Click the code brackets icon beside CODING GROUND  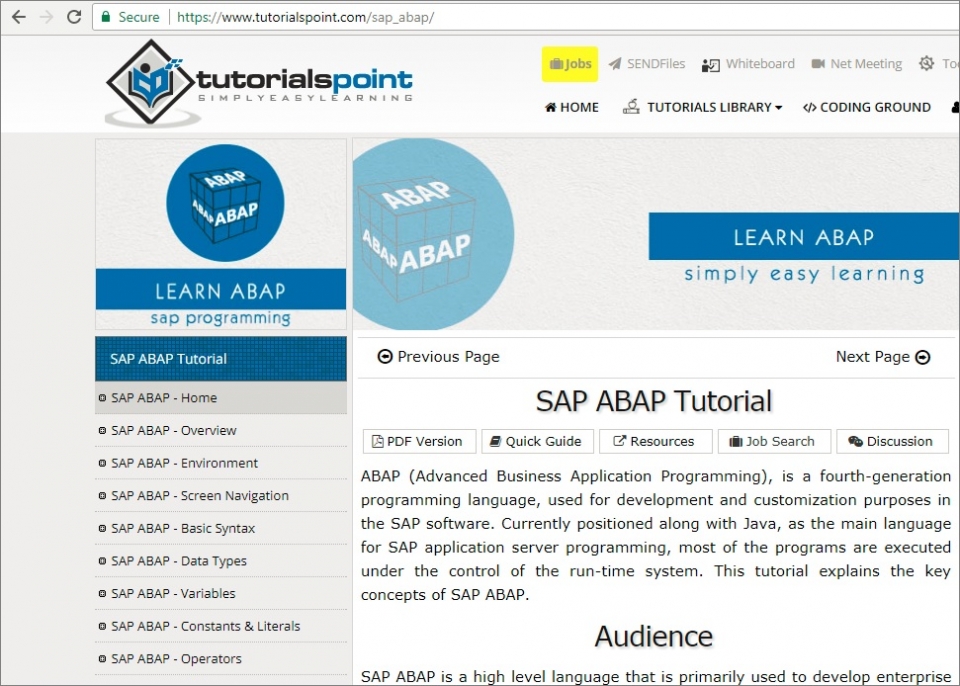point(809,108)
